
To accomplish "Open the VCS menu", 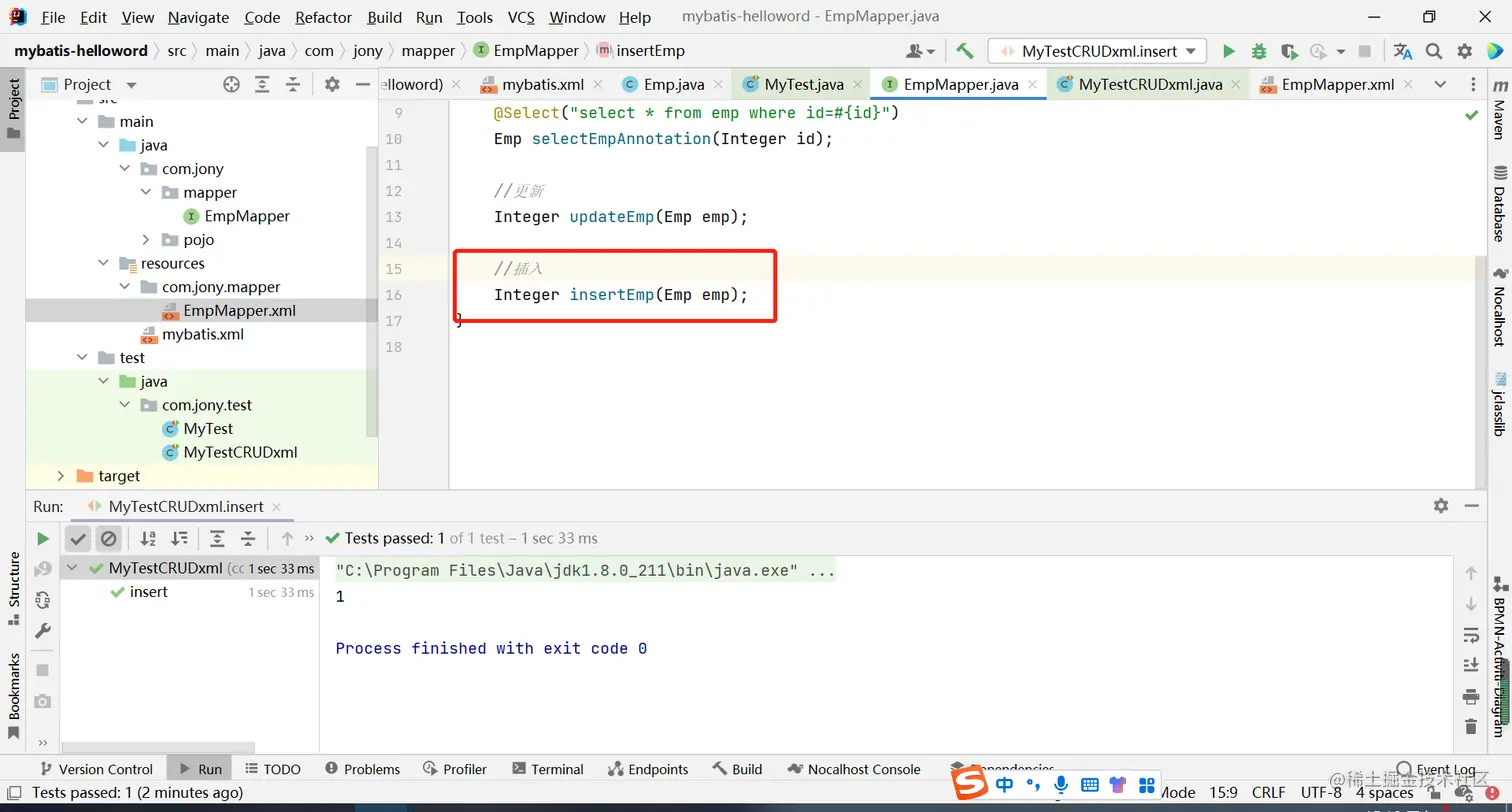I will click(x=521, y=18).
